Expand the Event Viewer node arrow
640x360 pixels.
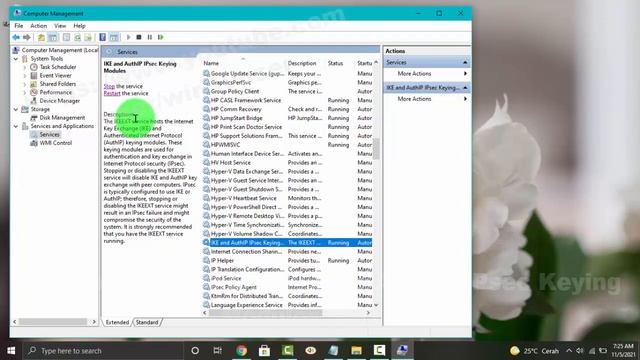25,76
